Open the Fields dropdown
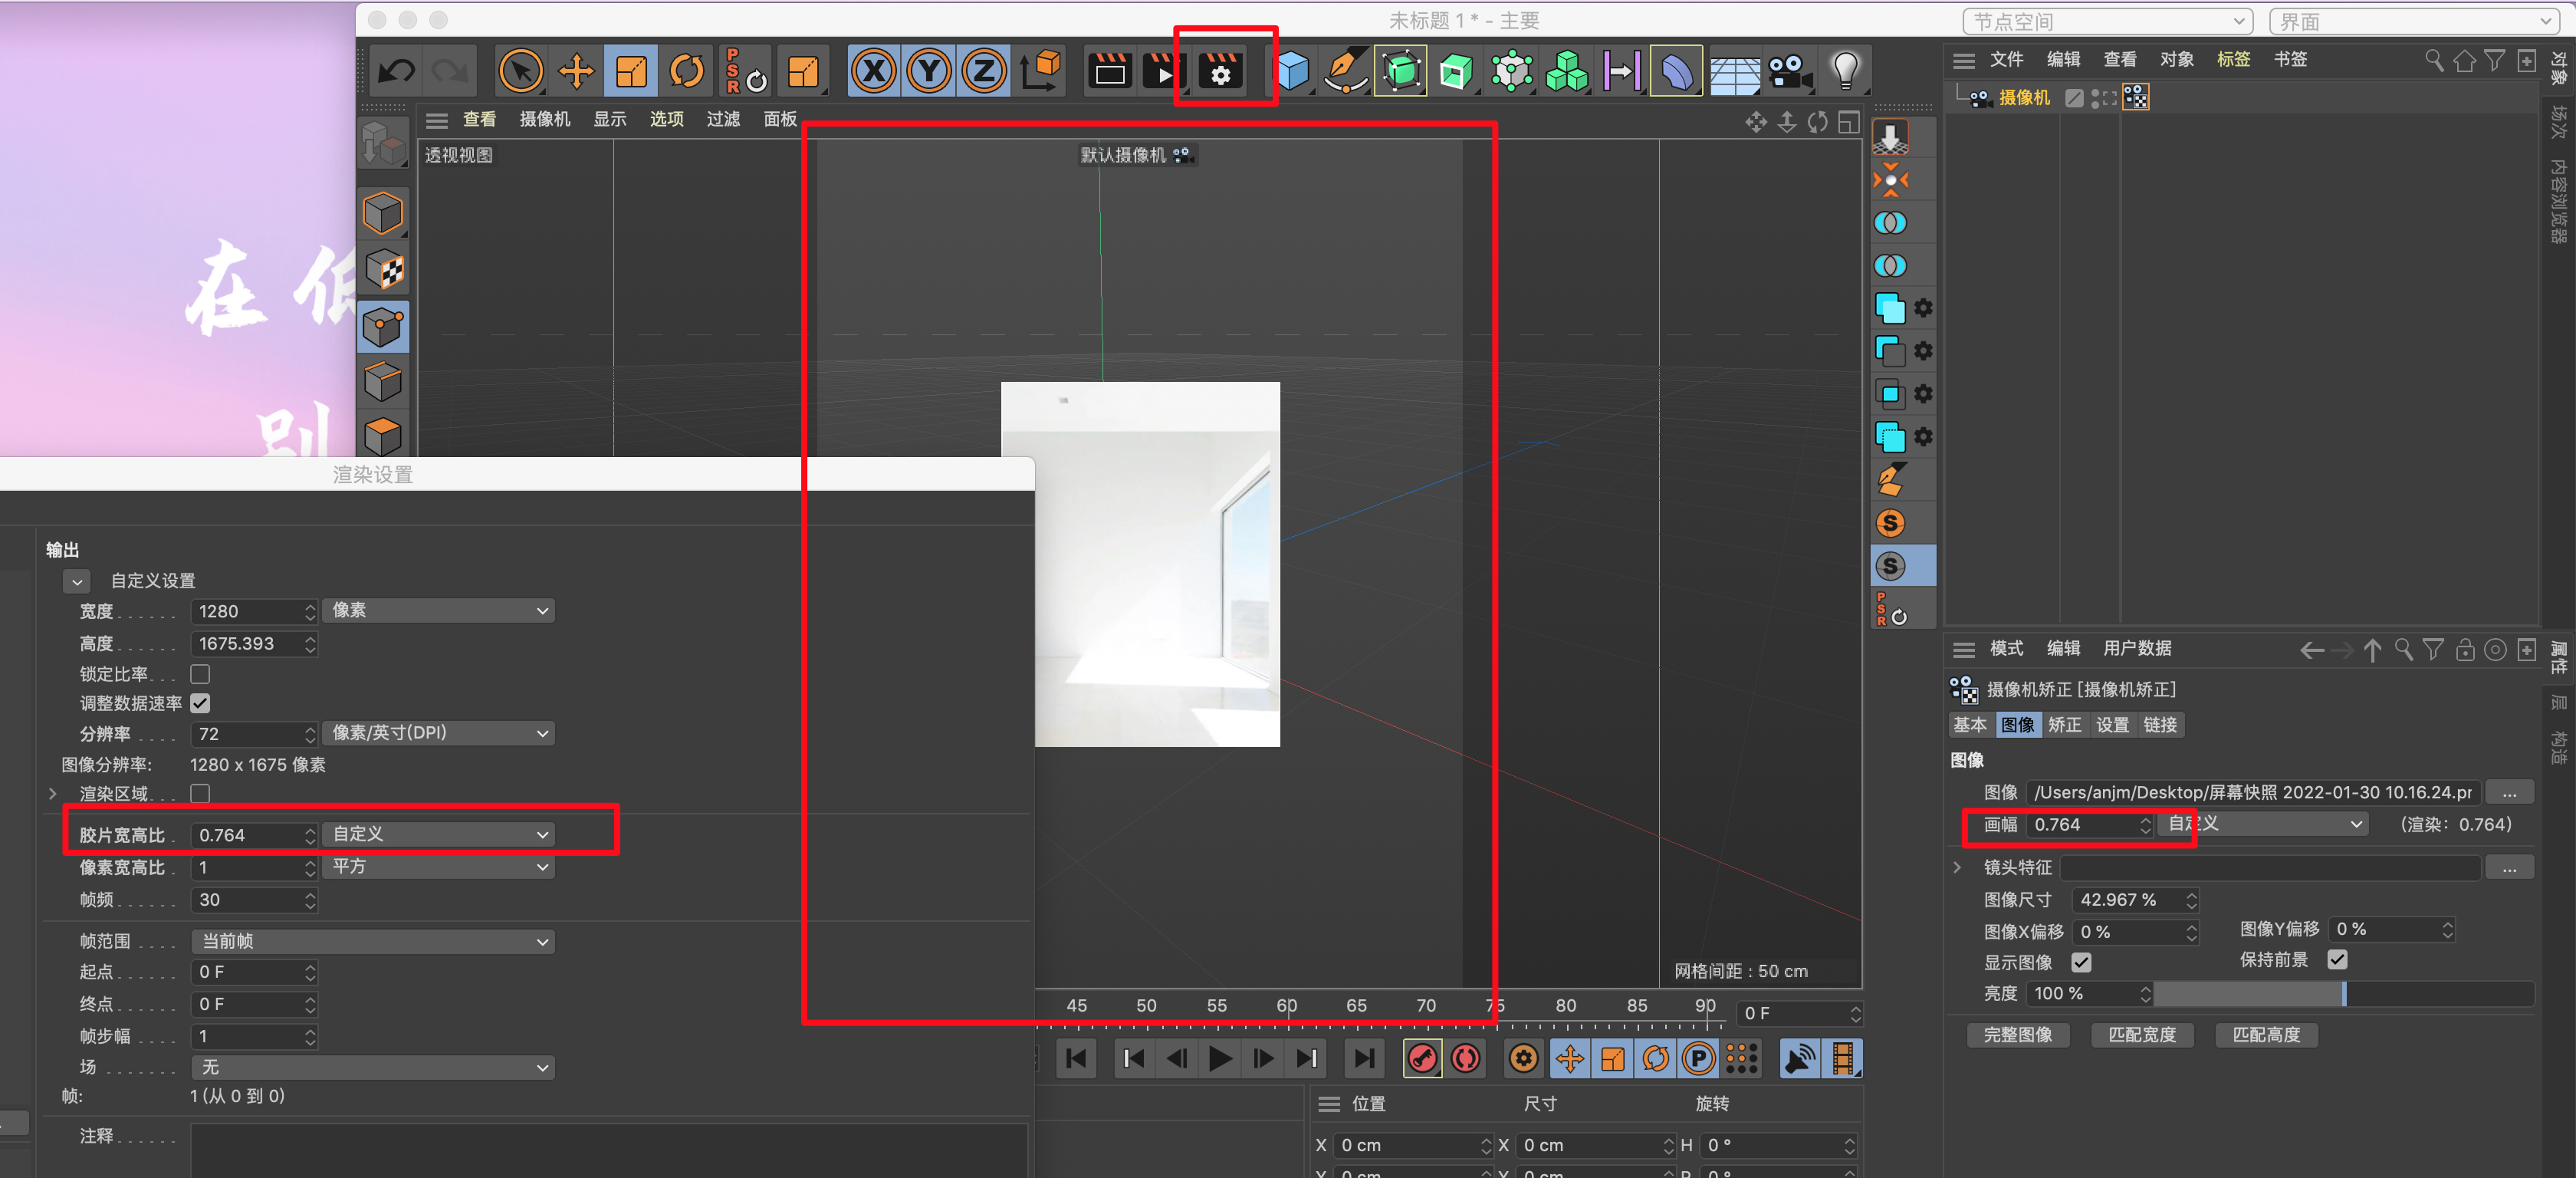2576x1178 pixels. click(x=373, y=1068)
